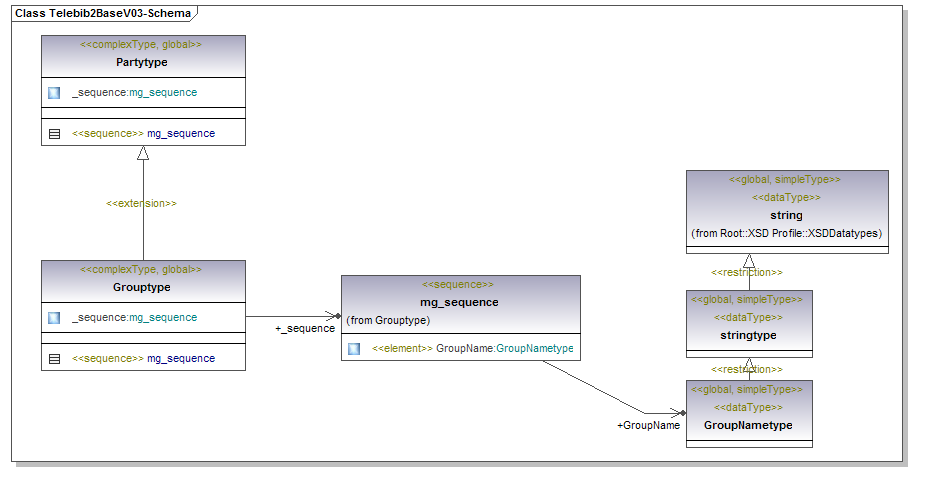Click the +GroupName association role label
Screen dimensions: 929x482
pos(648,425)
